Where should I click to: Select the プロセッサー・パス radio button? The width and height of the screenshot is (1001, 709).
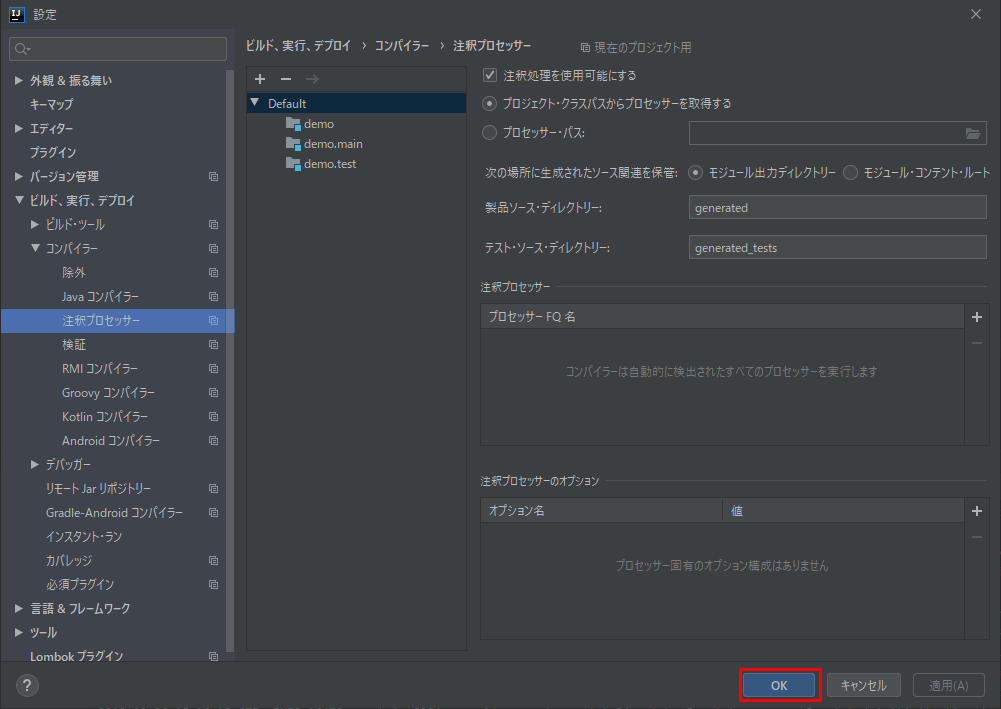[489, 132]
